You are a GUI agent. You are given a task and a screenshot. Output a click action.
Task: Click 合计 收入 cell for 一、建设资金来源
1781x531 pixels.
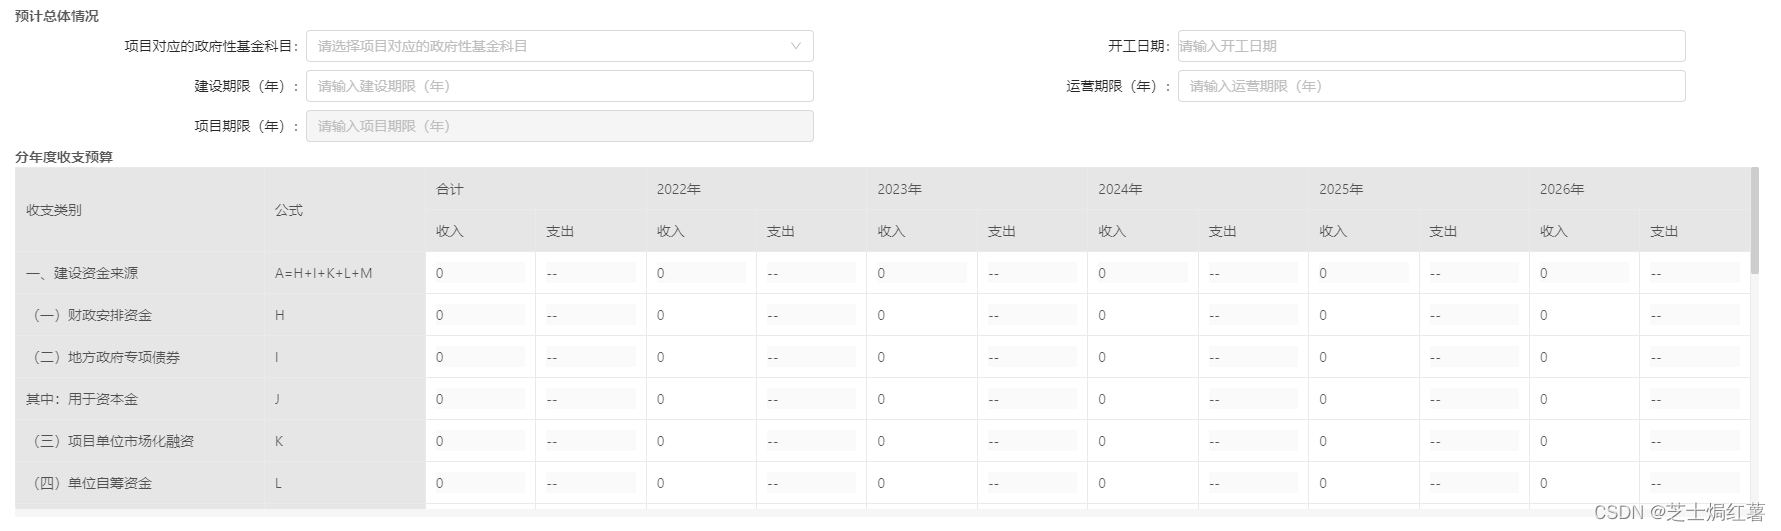[479, 273]
